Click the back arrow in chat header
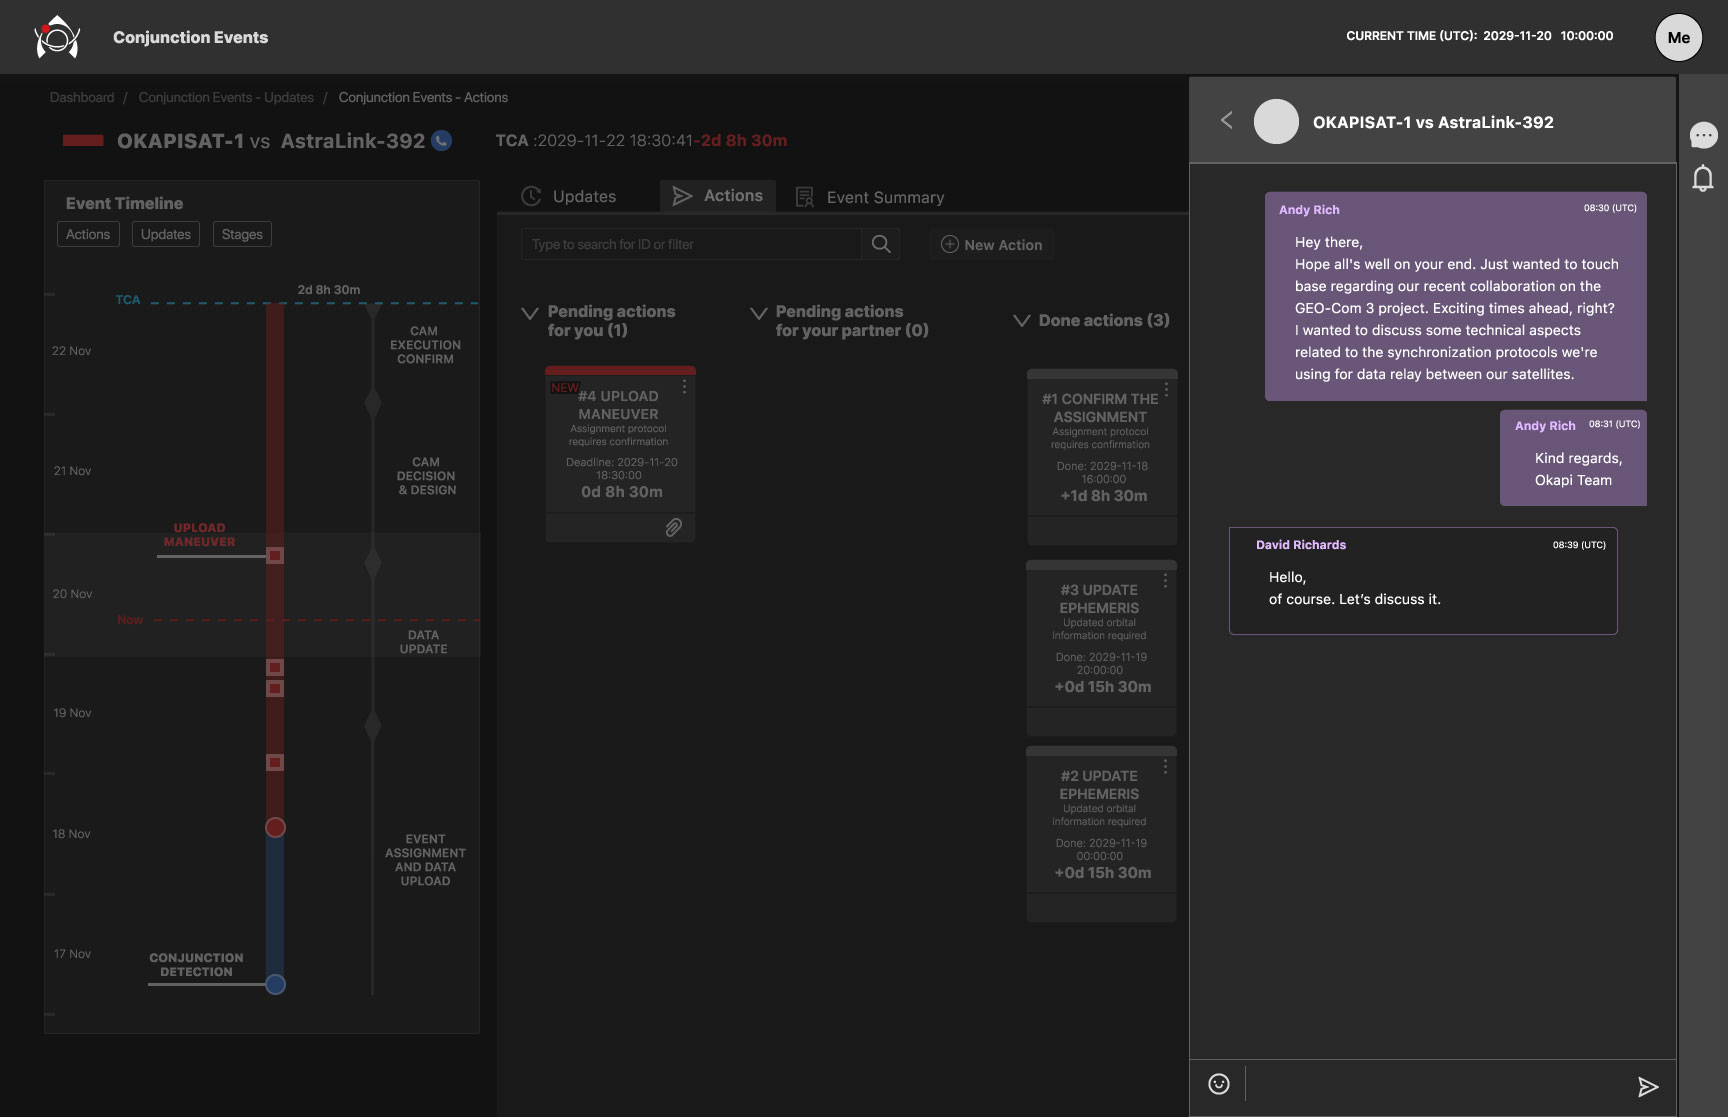 [x=1227, y=121]
